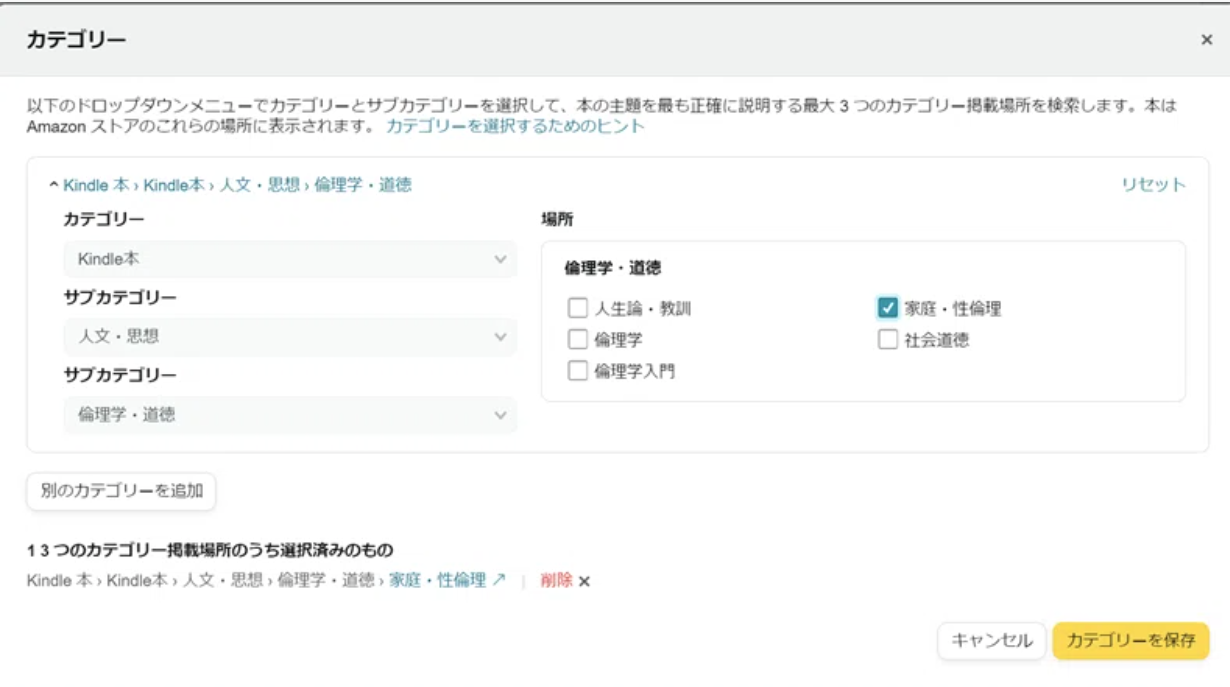1230x687 pixels.
Task: Click the external link arrow beside 家庭・性倫理
Action: pyautogui.click(x=499, y=579)
